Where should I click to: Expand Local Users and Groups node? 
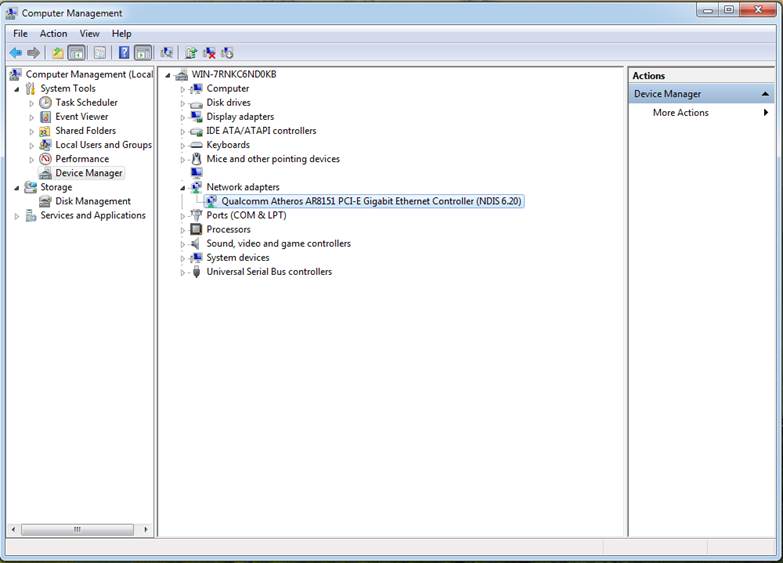click(31, 145)
